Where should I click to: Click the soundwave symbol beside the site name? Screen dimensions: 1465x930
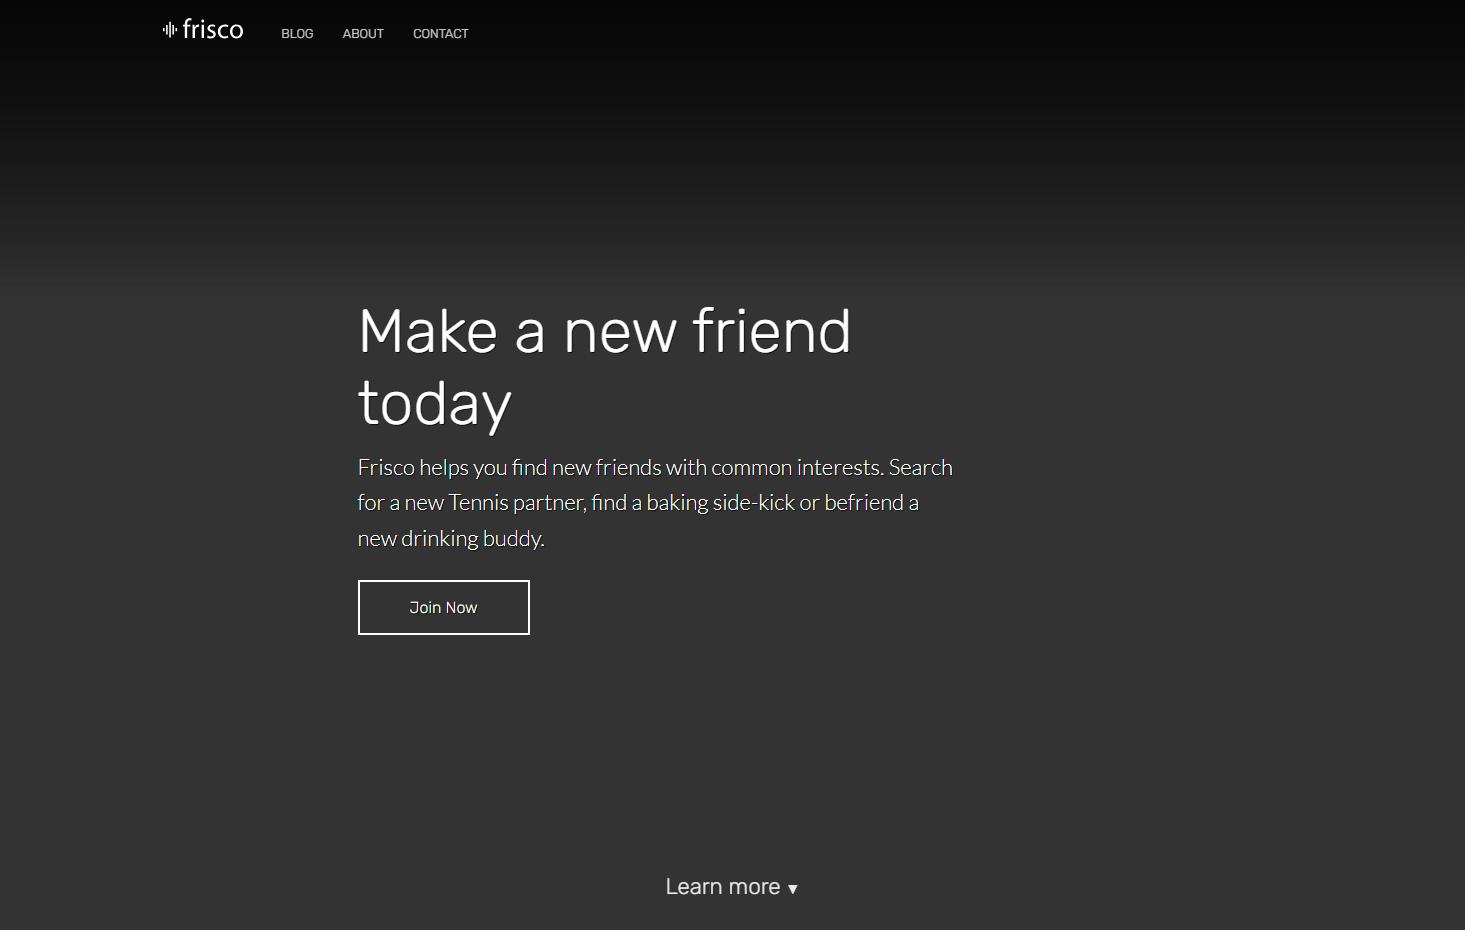point(169,30)
